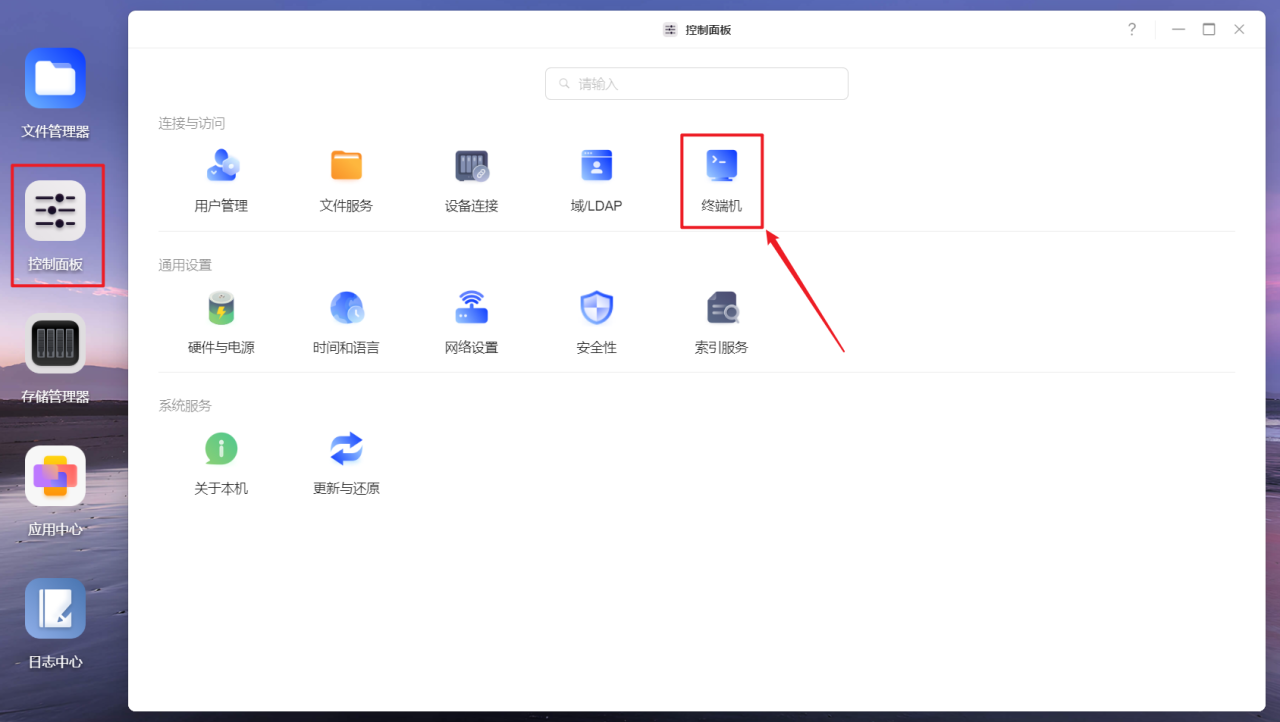Open the 域/LDAP settings icon
Screen dimensions: 1280x722
pos(596,165)
